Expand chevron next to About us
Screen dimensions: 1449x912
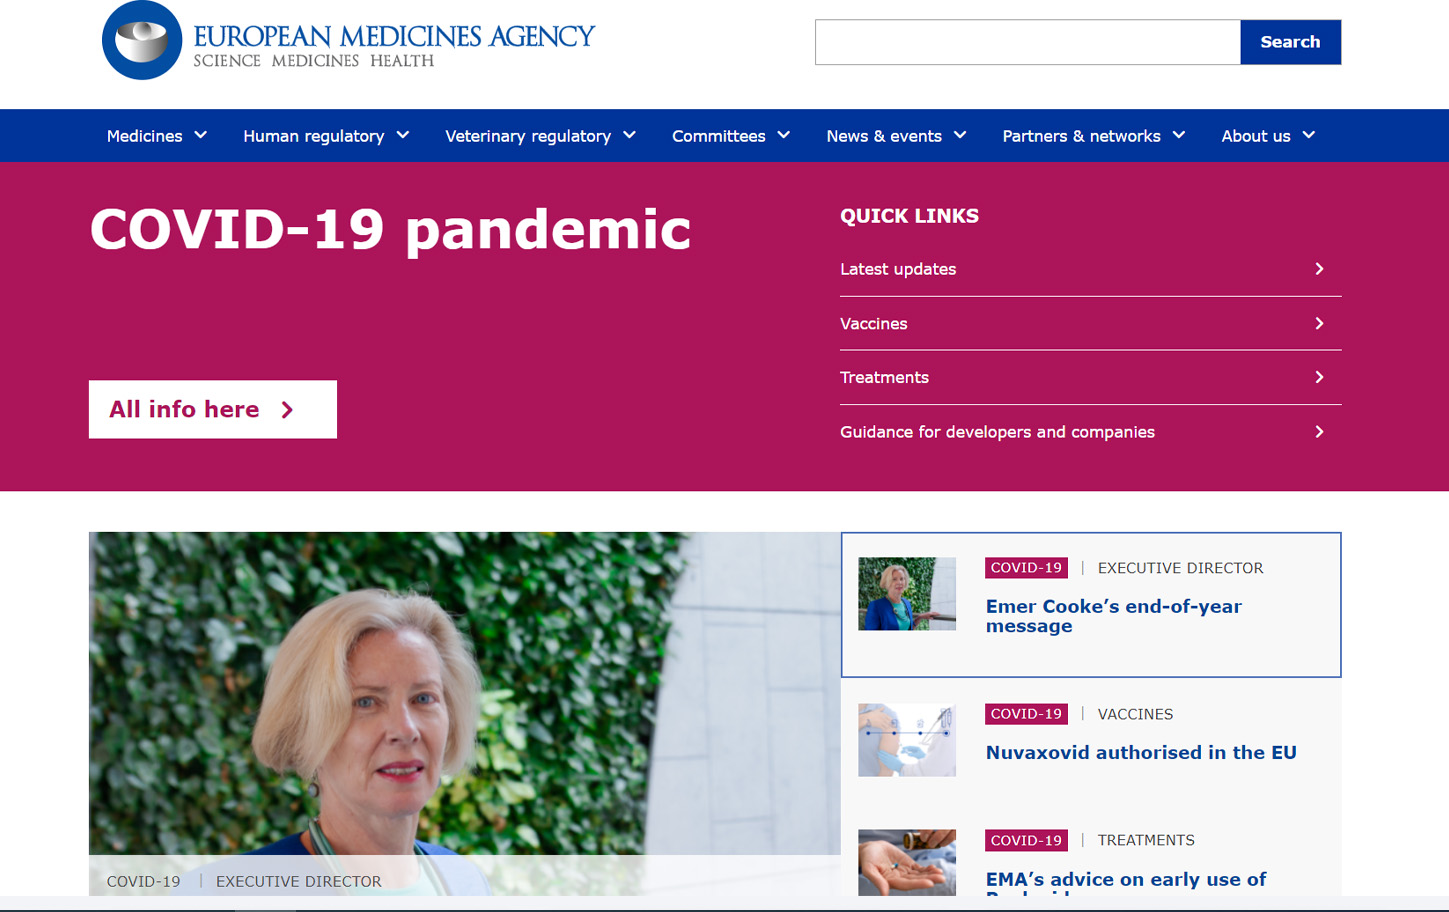pyautogui.click(x=1309, y=135)
